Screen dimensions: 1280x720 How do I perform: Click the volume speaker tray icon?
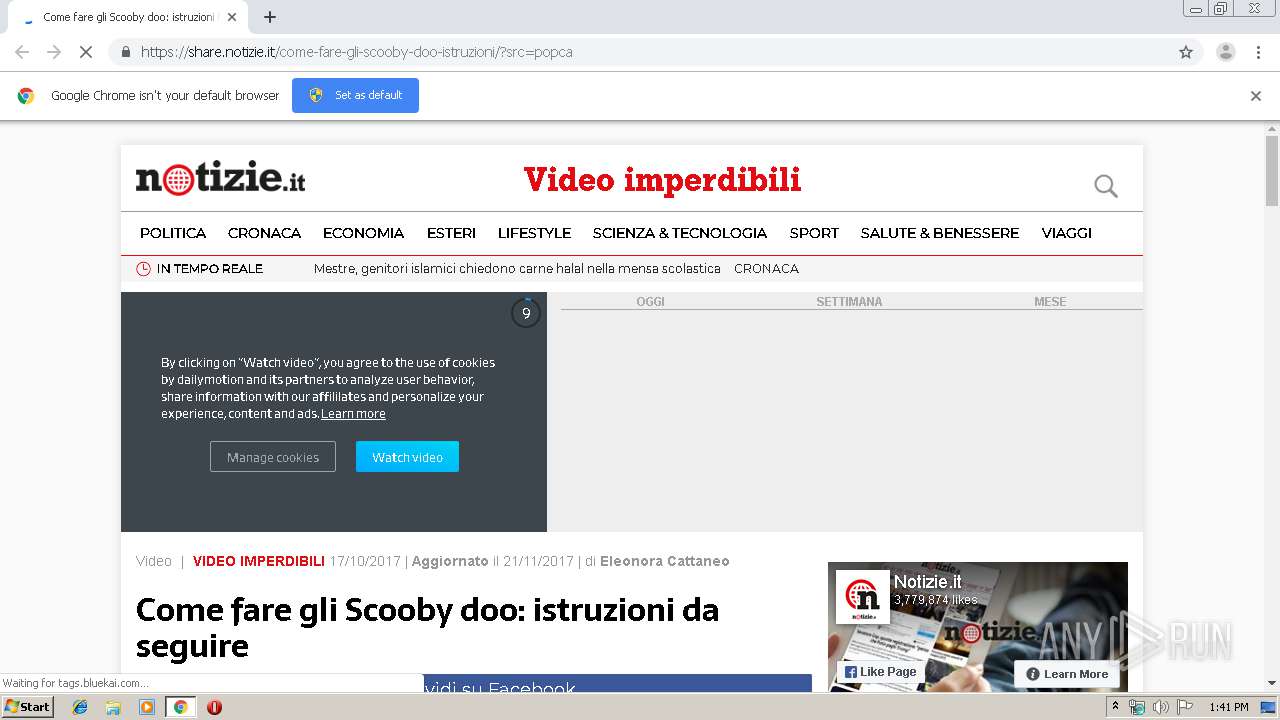click(x=1160, y=707)
